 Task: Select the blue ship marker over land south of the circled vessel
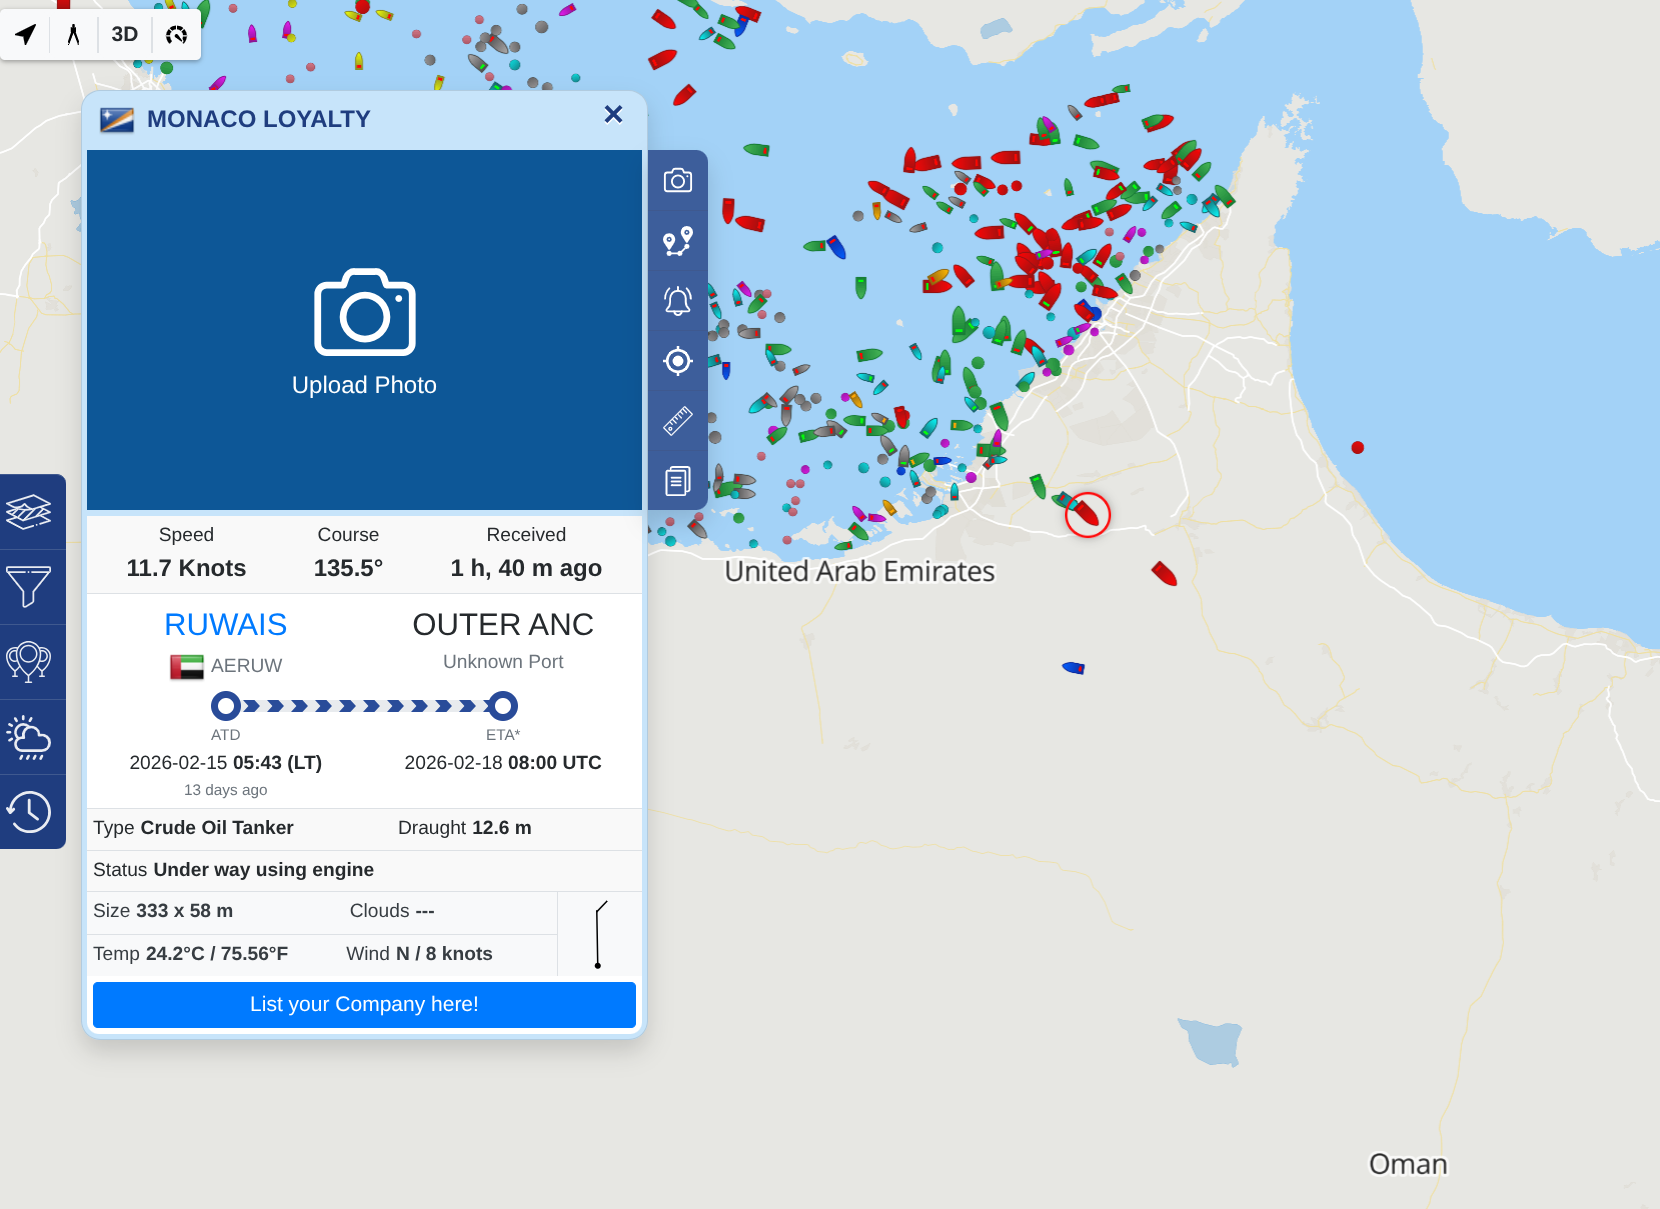[x=1073, y=667]
